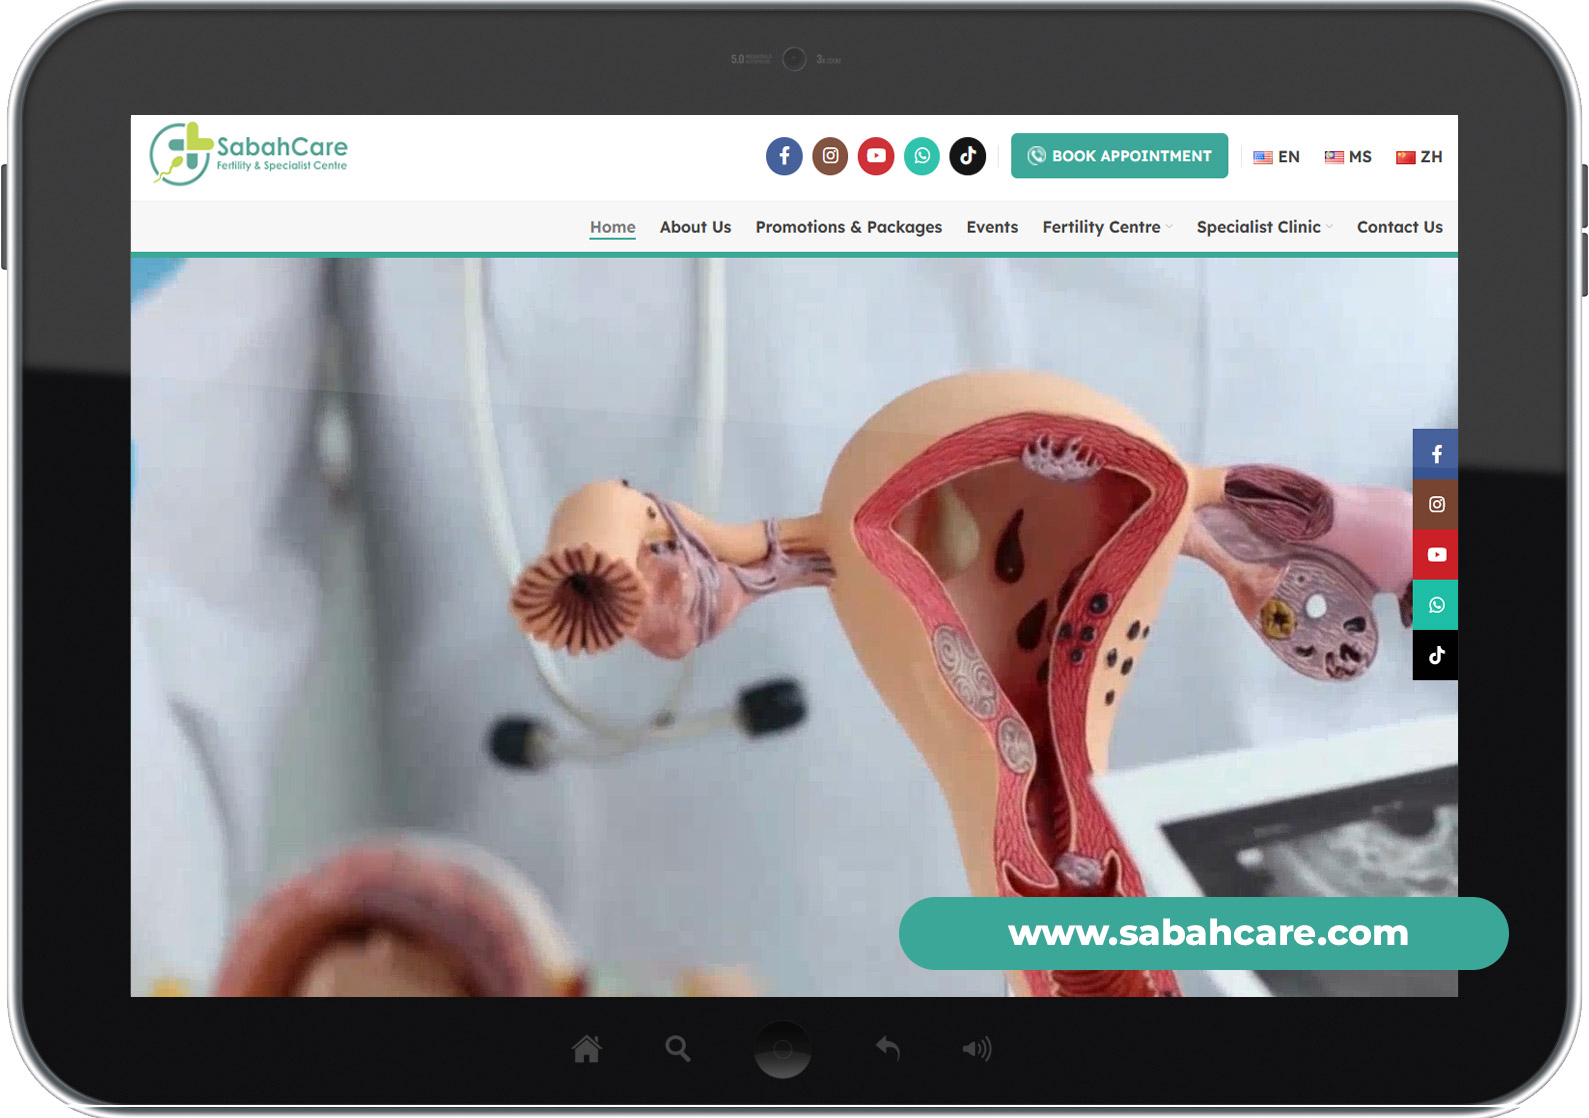Click the YouTube icon in side floating bar
The width and height of the screenshot is (1589, 1118).
1435,555
